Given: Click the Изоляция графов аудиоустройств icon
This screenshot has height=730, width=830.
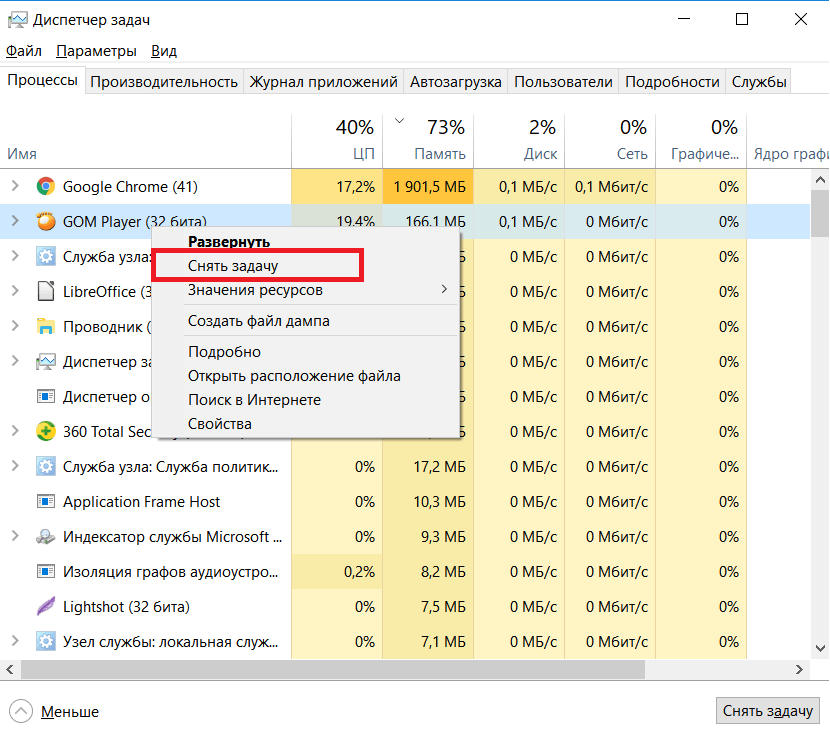Looking at the screenshot, I should coord(46,571).
